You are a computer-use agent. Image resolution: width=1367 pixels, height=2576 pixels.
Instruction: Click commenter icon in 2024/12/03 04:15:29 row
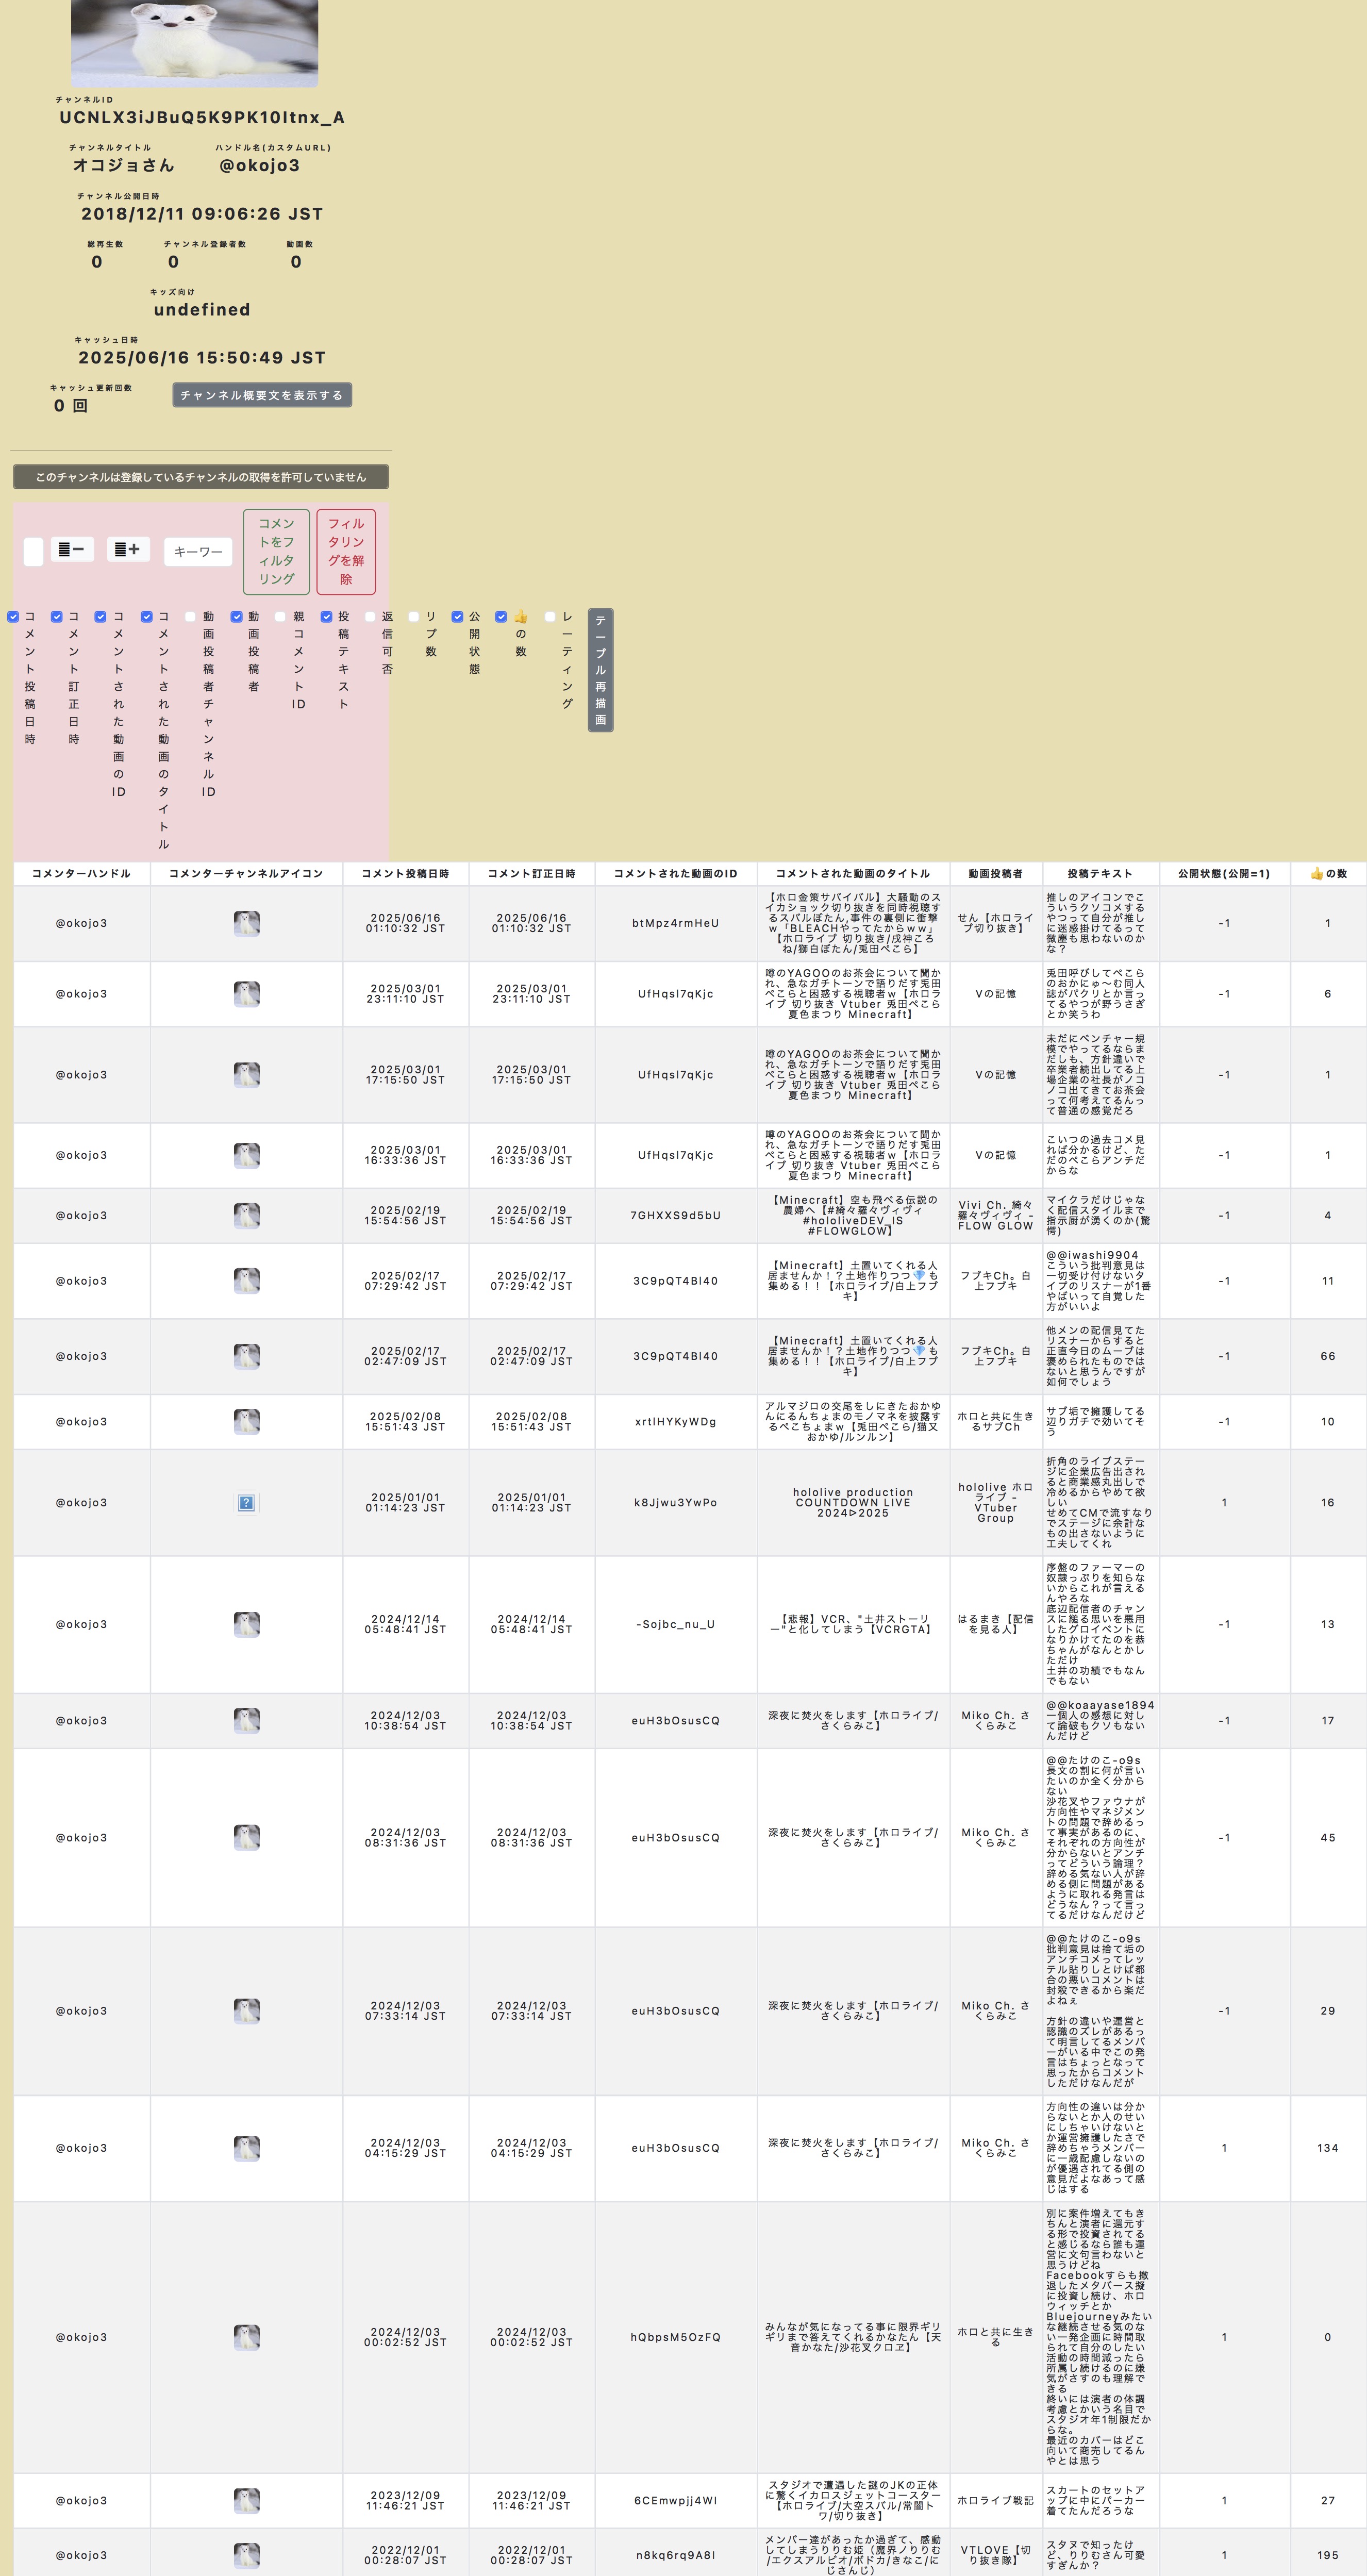pos(246,2148)
